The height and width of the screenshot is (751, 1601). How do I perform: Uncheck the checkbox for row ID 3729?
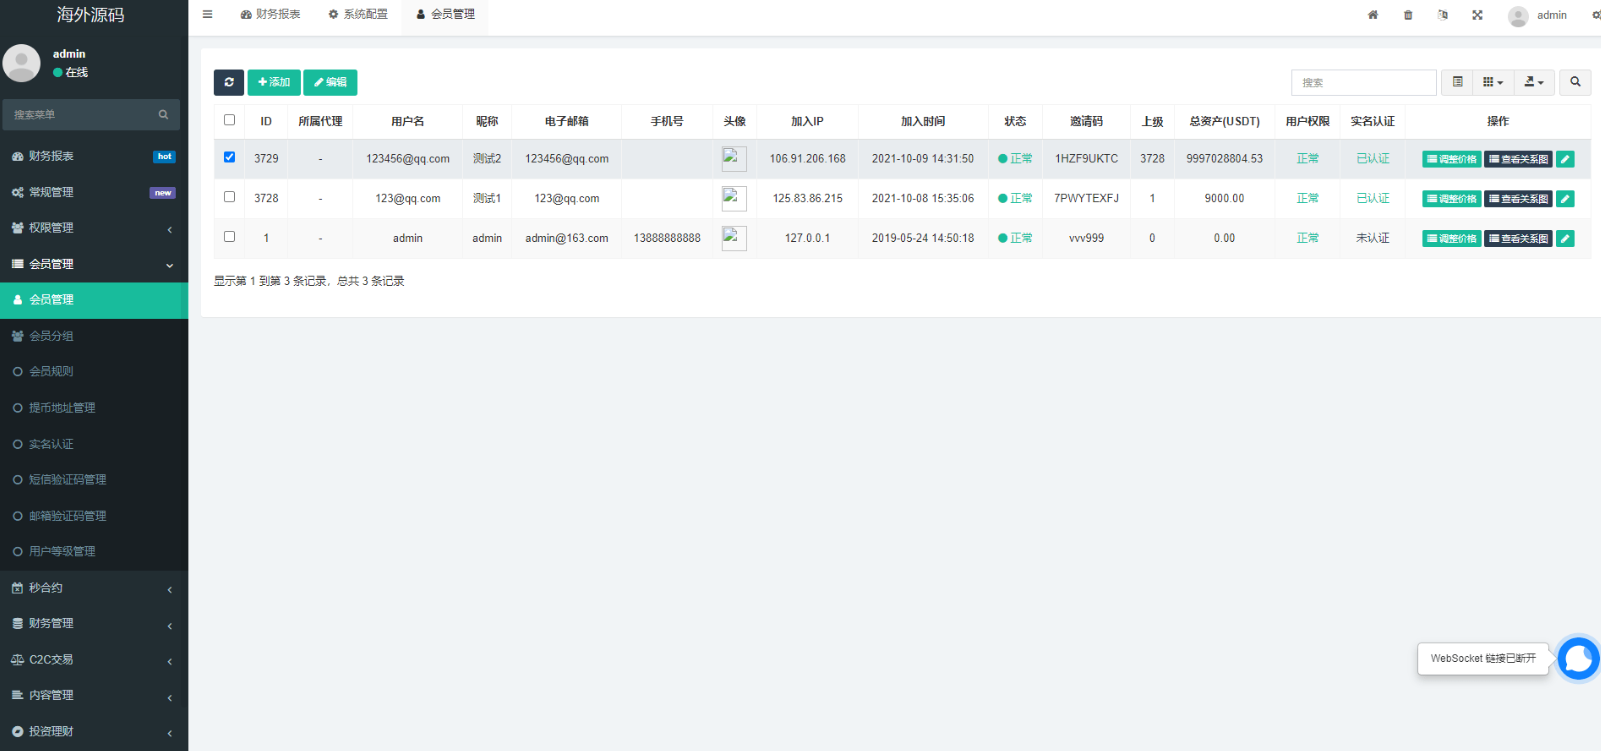click(x=229, y=157)
